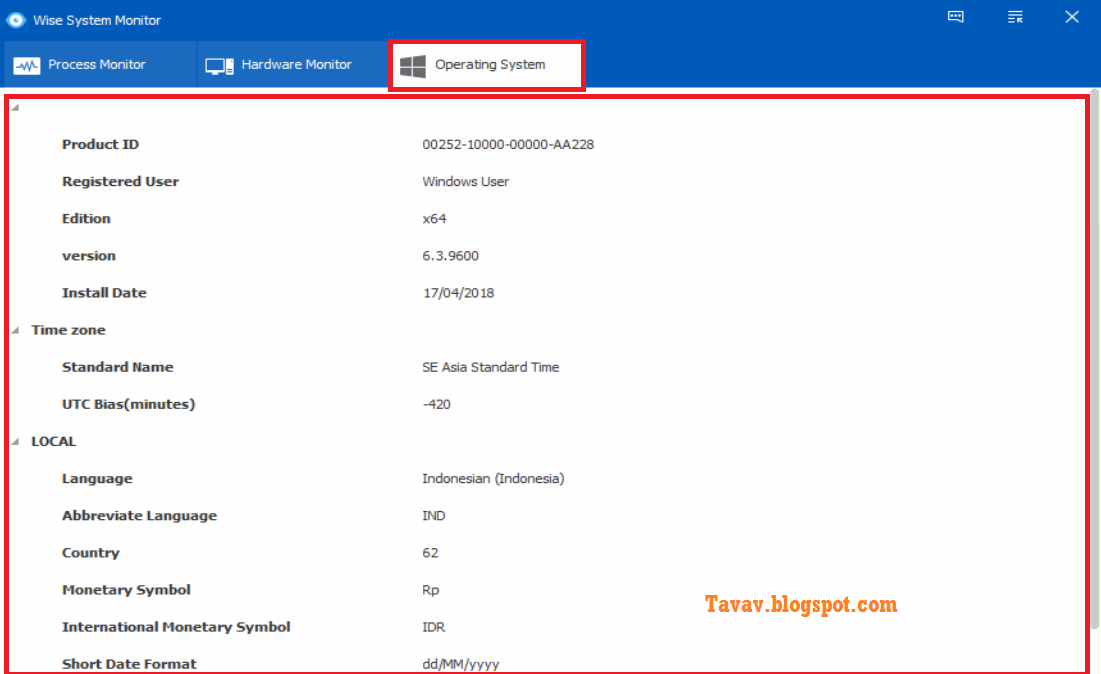Click the product ID value 00252-10000-00000-AA228

coord(508,145)
